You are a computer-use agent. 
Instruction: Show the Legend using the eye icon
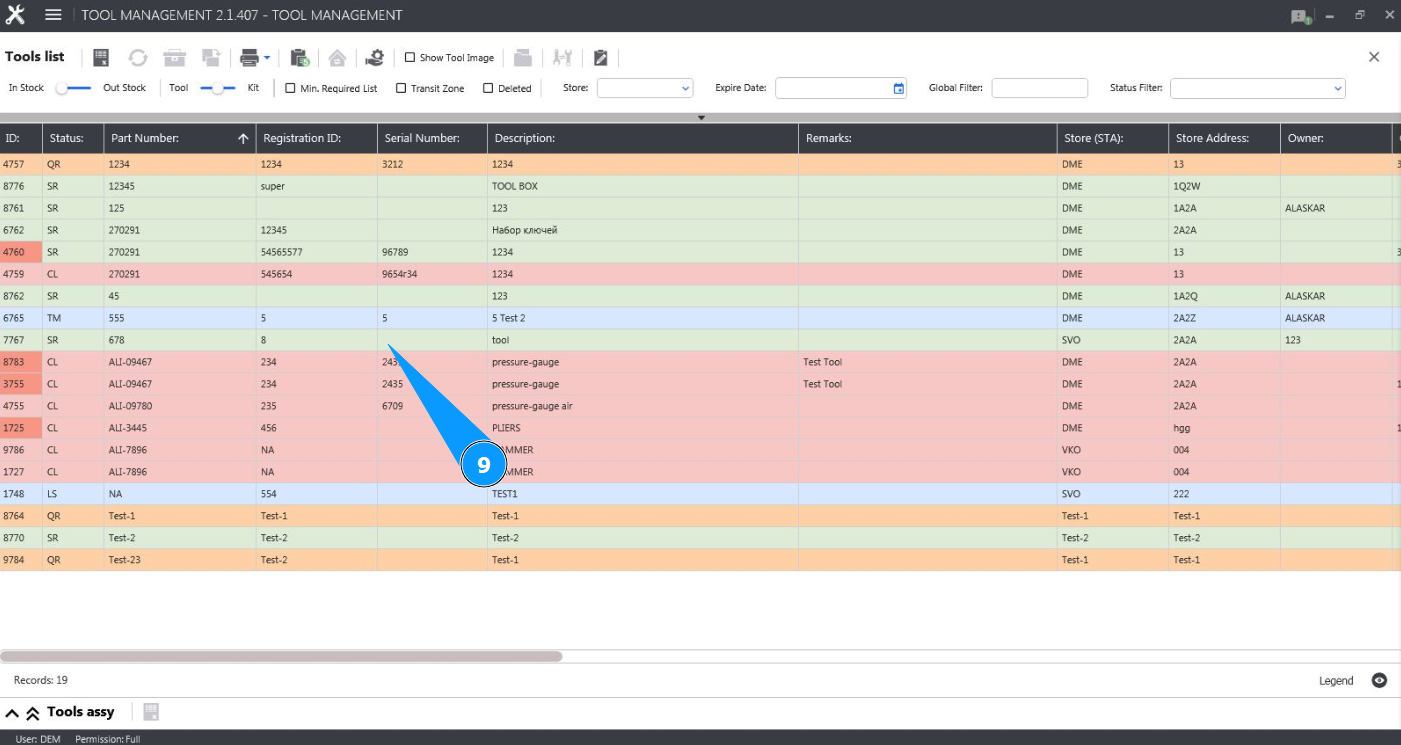[1379, 680]
